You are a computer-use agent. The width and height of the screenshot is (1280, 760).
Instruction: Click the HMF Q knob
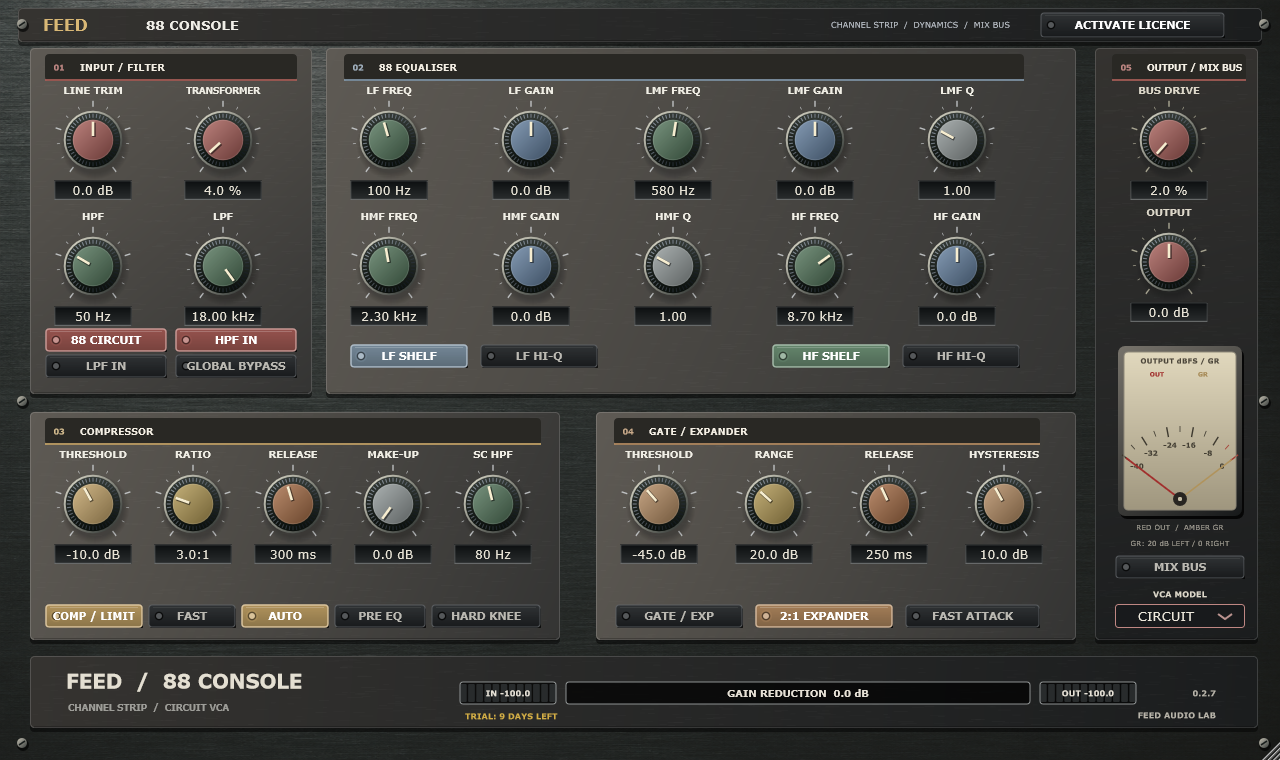click(673, 266)
